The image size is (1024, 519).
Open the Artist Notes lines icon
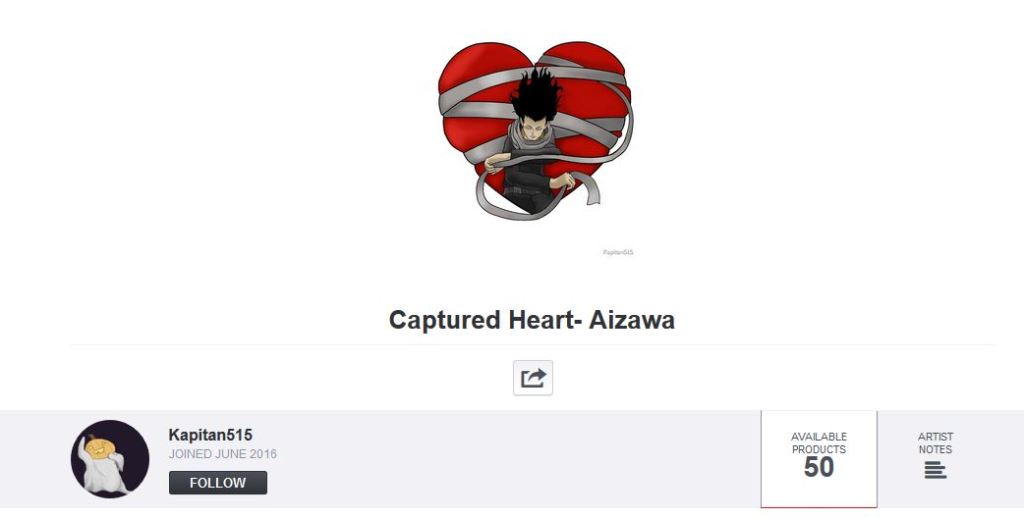coord(935,470)
